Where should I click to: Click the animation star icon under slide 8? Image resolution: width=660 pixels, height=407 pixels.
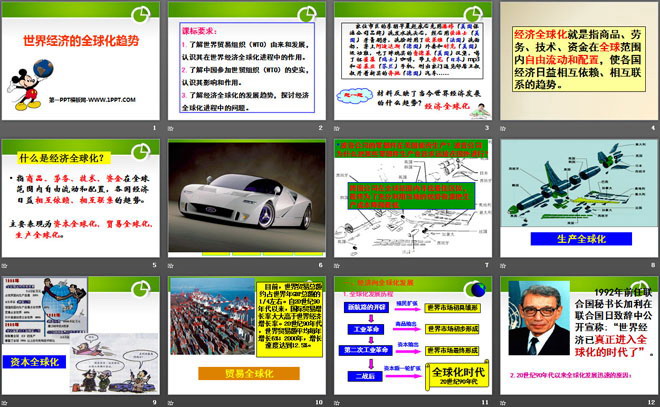pos(503,266)
